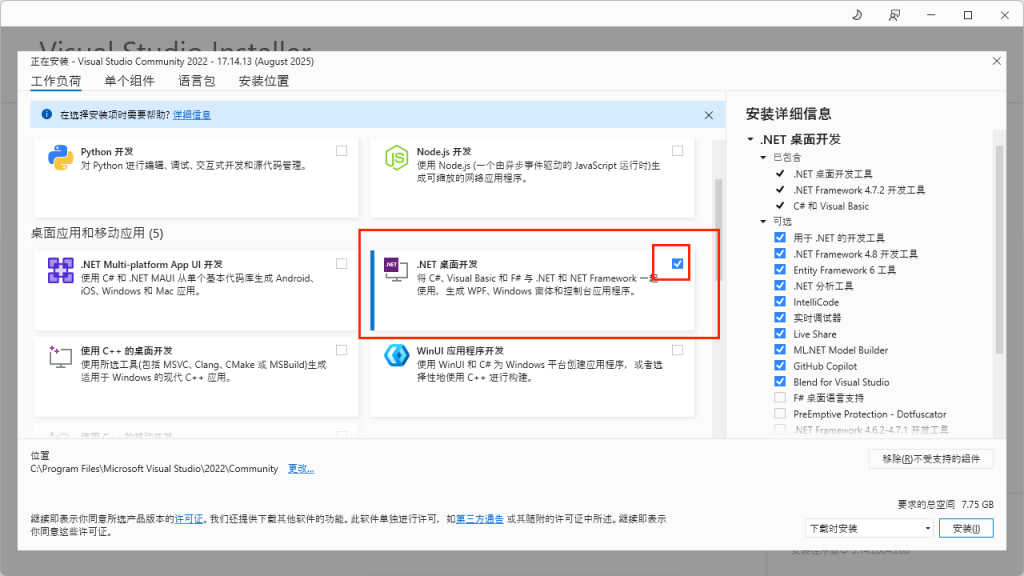
Task: Click the .NET 桌面开发 workload icon
Action: (396, 267)
